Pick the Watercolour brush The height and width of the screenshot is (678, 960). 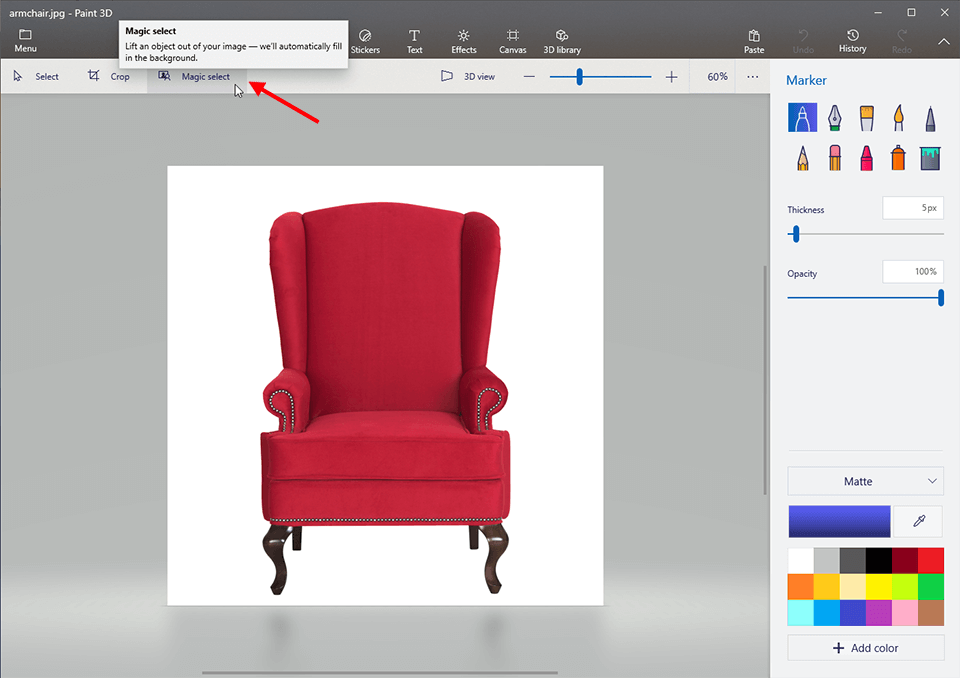(x=898, y=117)
